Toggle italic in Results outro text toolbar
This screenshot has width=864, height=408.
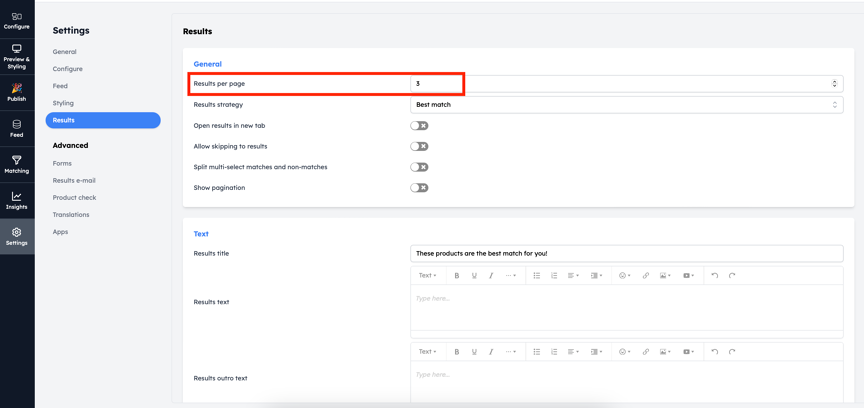point(490,352)
